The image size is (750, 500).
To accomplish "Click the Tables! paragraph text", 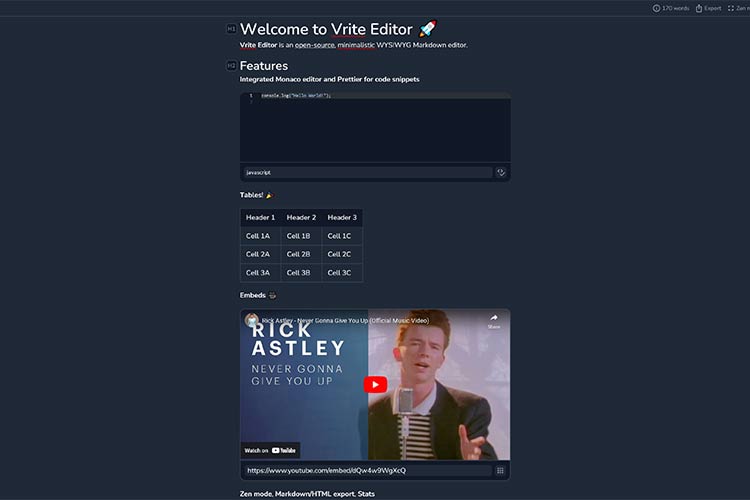I will click(x=256, y=195).
